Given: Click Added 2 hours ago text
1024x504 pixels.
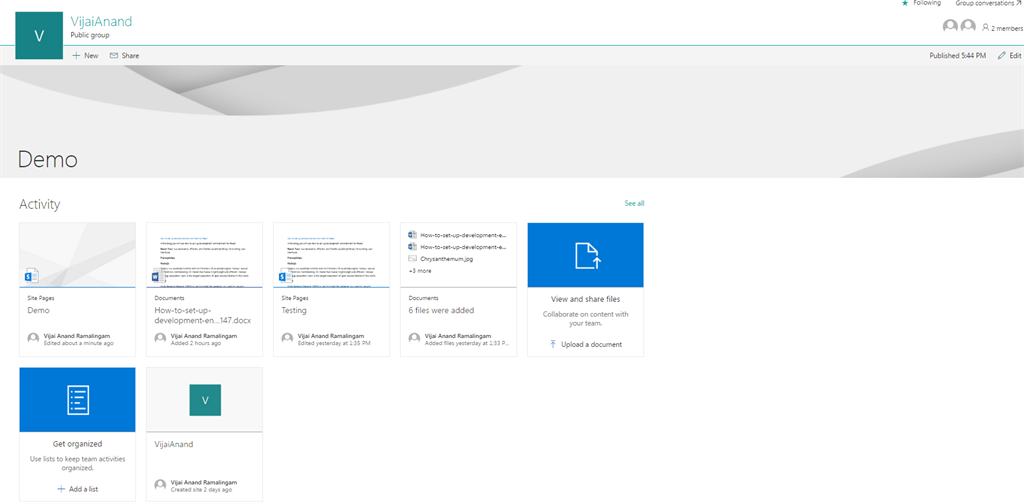Looking at the screenshot, I should click(x=195, y=343).
